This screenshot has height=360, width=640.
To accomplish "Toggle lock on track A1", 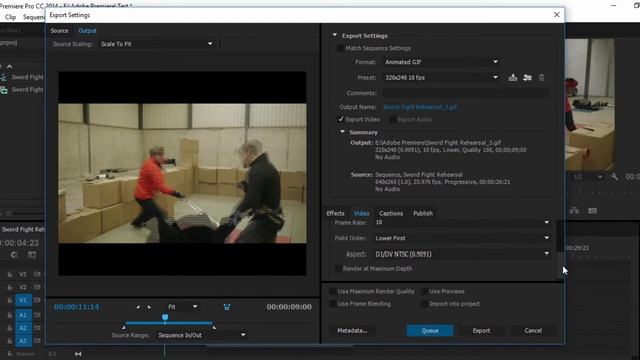I will pyautogui.click(x=10, y=315).
